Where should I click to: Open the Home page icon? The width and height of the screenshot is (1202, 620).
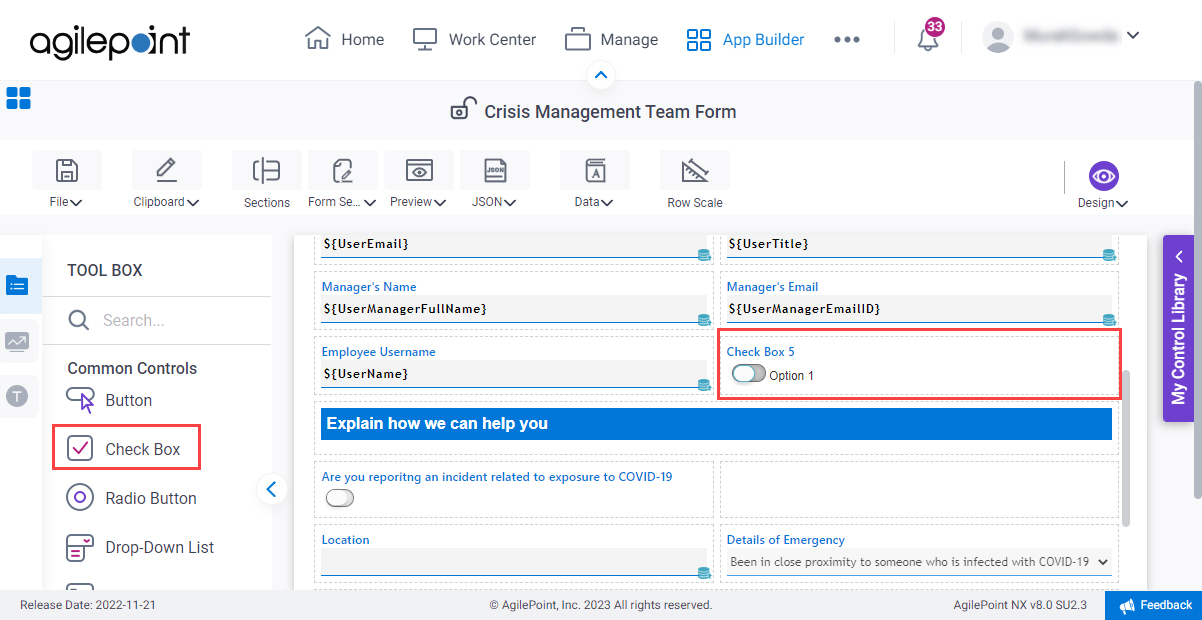318,39
